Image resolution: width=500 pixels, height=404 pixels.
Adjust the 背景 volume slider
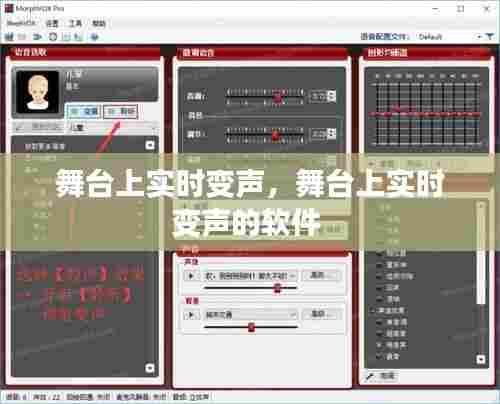pyautogui.click(x=251, y=327)
